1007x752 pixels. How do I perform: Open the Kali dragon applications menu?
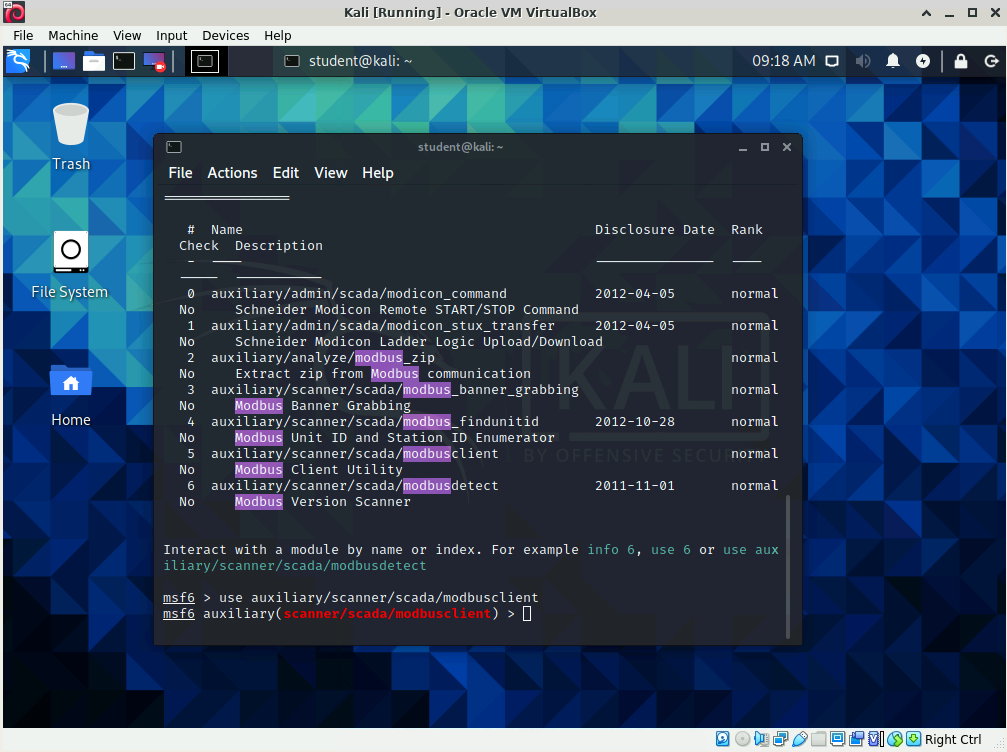pyautogui.click(x=18, y=62)
